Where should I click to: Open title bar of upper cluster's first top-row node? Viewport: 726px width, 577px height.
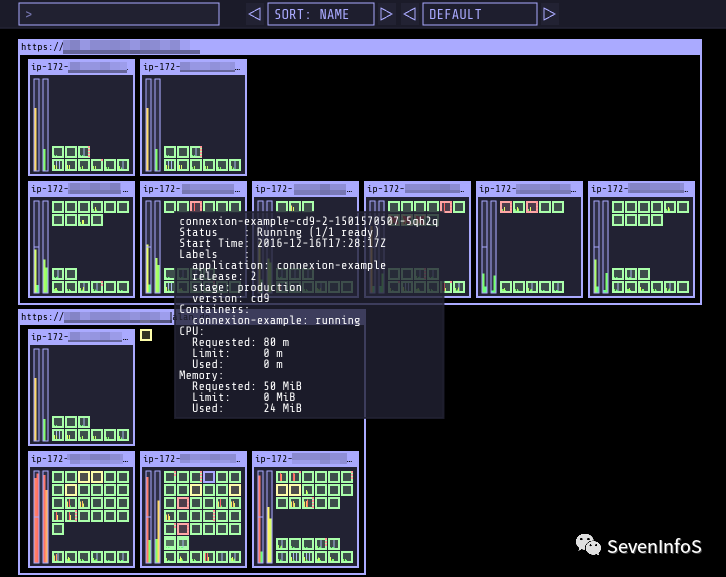(81, 67)
